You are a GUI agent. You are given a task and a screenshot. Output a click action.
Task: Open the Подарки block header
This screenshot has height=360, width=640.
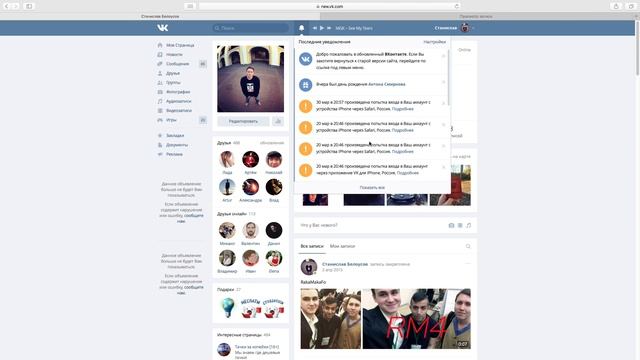pos(229,289)
